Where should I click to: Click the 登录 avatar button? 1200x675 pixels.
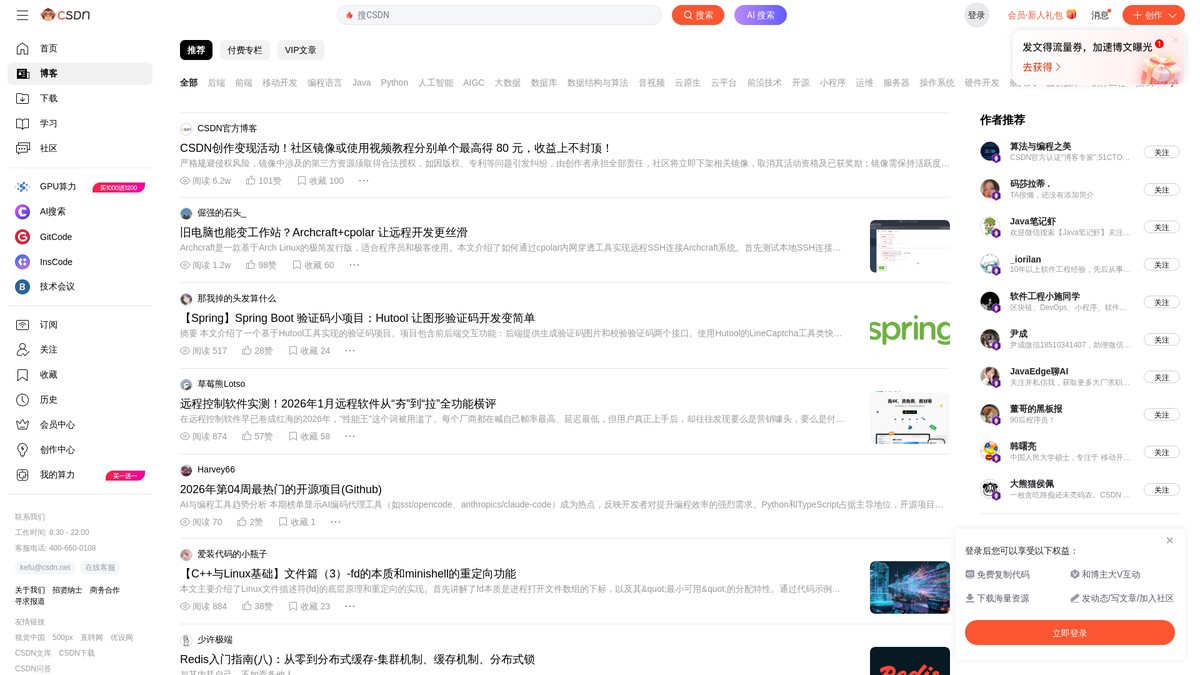[977, 15]
